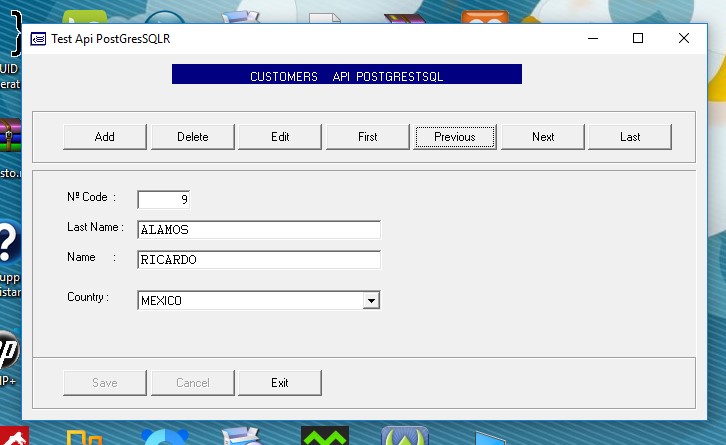The image size is (726, 445).
Task: Edit the current customer record
Action: 280,137
